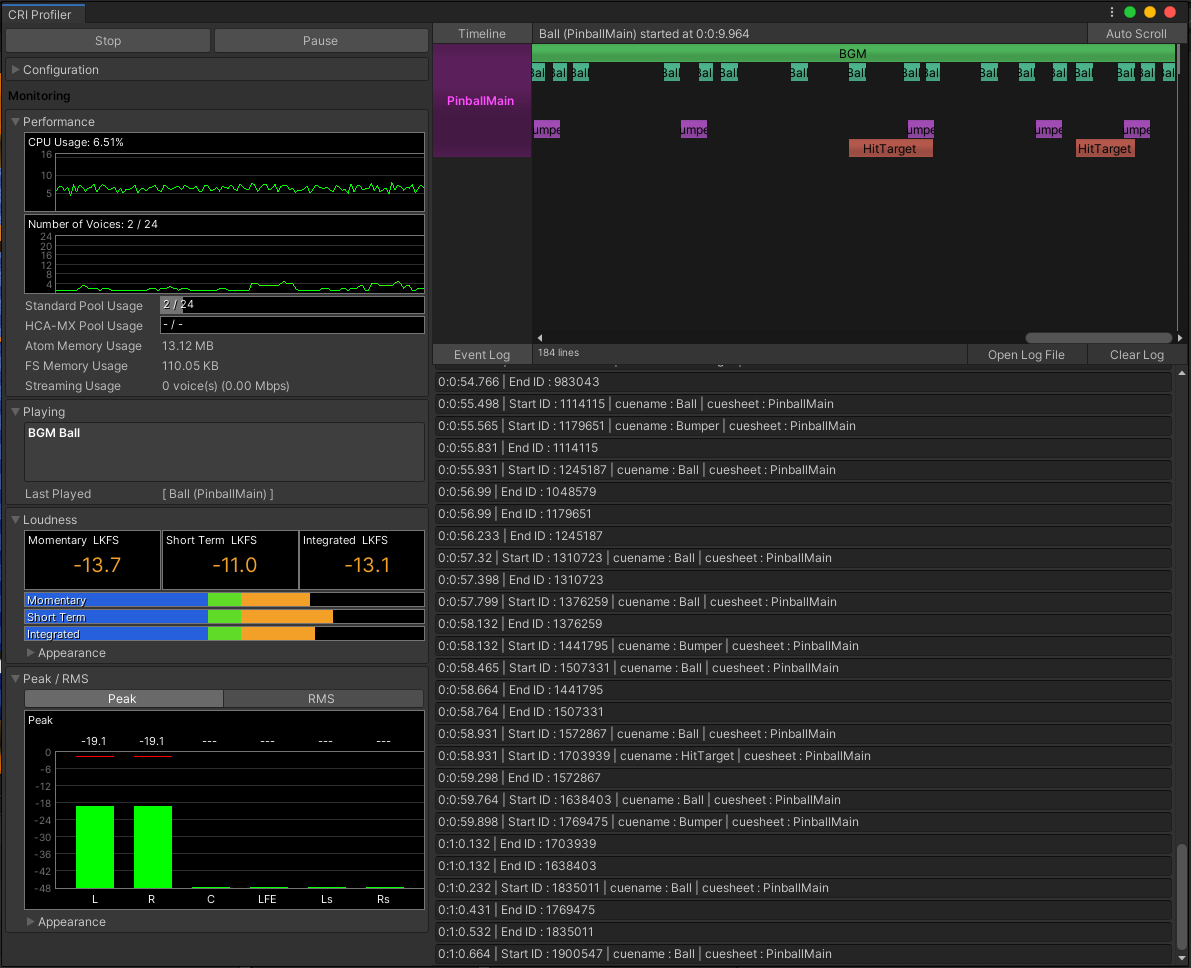The image size is (1191, 968).
Task: Toggle Auto Scroll on the timeline
Action: click(1137, 33)
